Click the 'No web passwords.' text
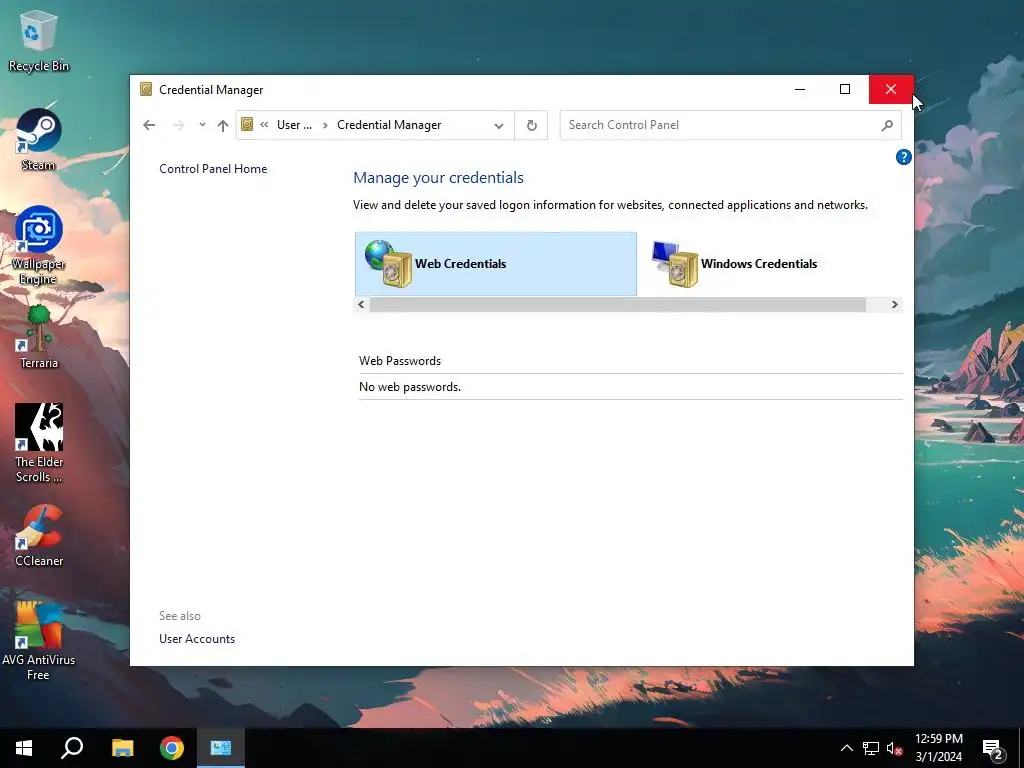 (410, 387)
